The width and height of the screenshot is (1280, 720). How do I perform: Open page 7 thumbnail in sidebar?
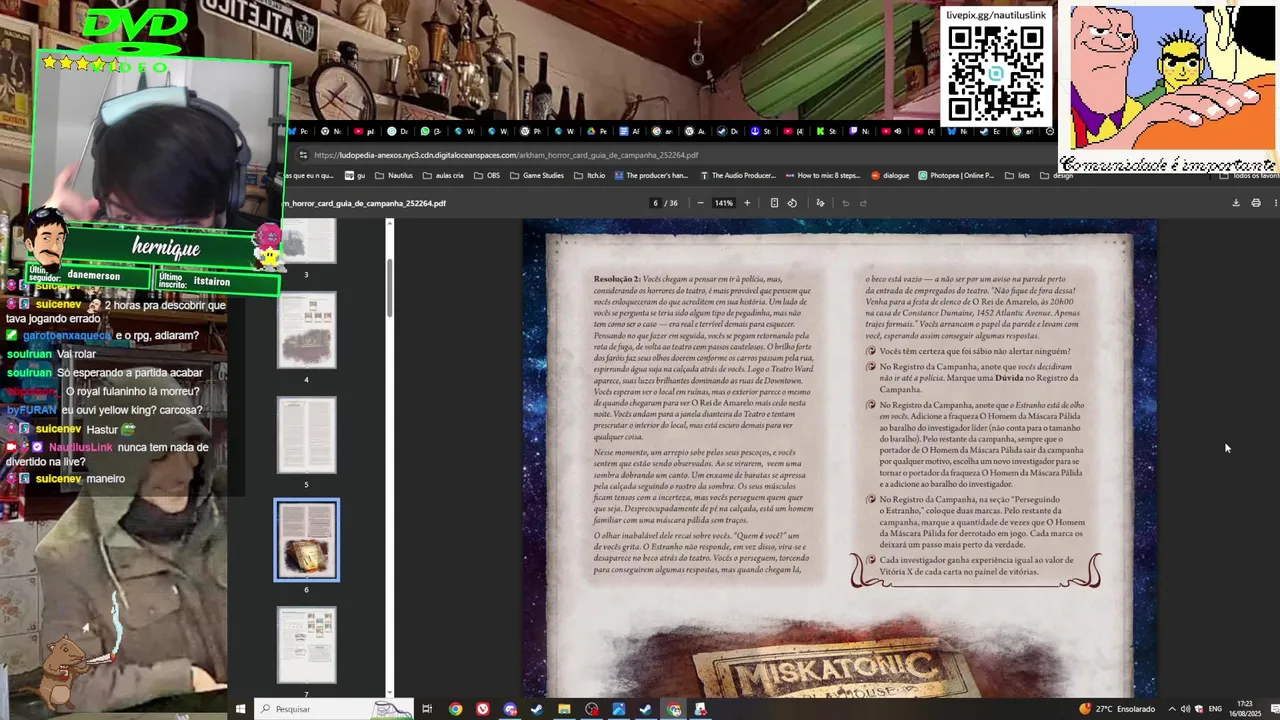click(307, 646)
